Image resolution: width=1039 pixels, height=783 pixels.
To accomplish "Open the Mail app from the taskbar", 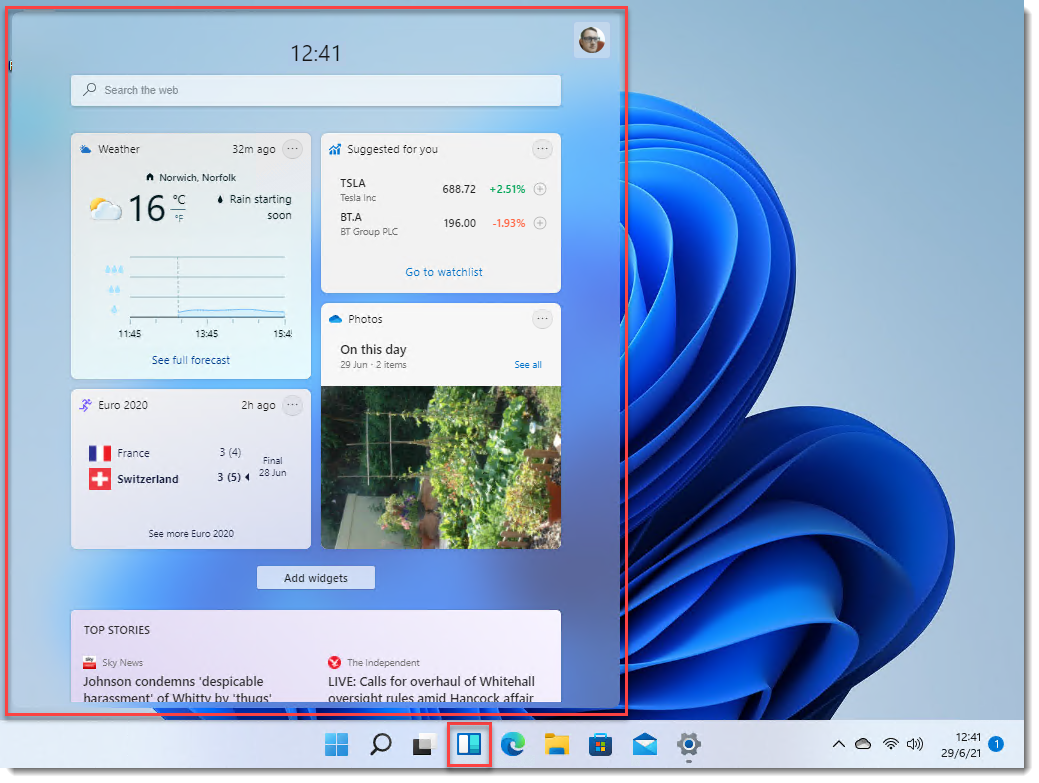I will click(644, 744).
